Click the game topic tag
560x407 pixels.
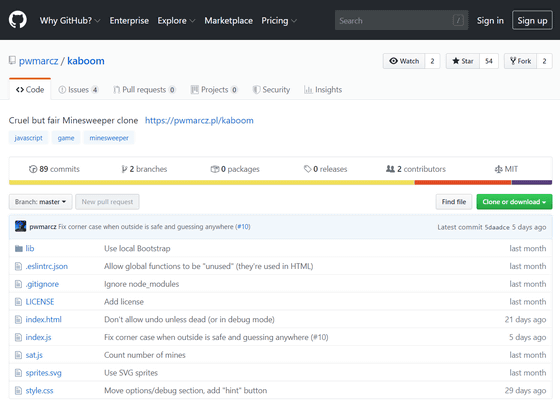[66, 138]
